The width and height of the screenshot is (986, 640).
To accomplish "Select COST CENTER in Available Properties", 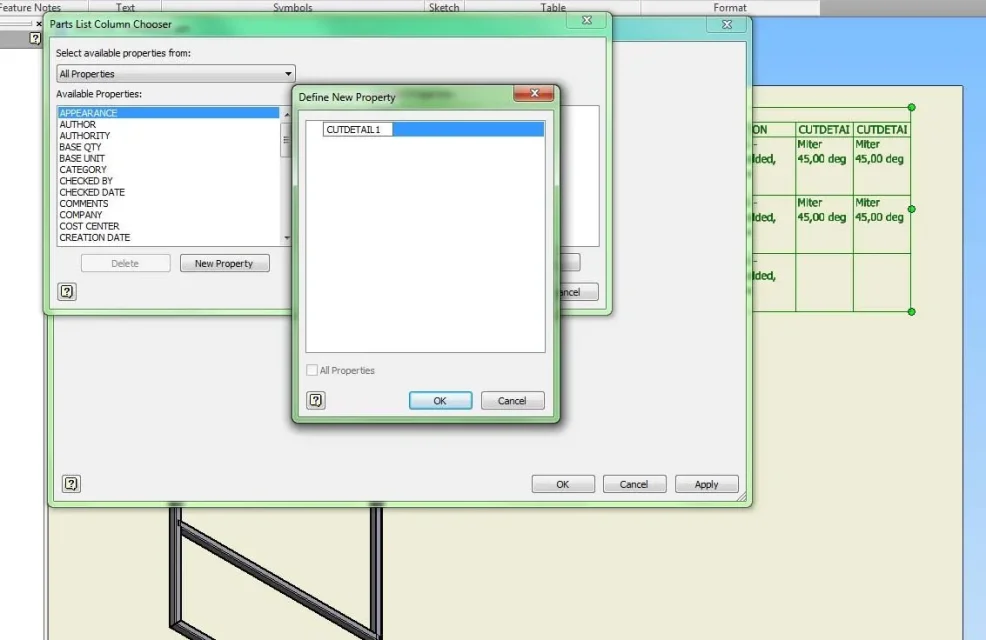I will coord(169,226).
